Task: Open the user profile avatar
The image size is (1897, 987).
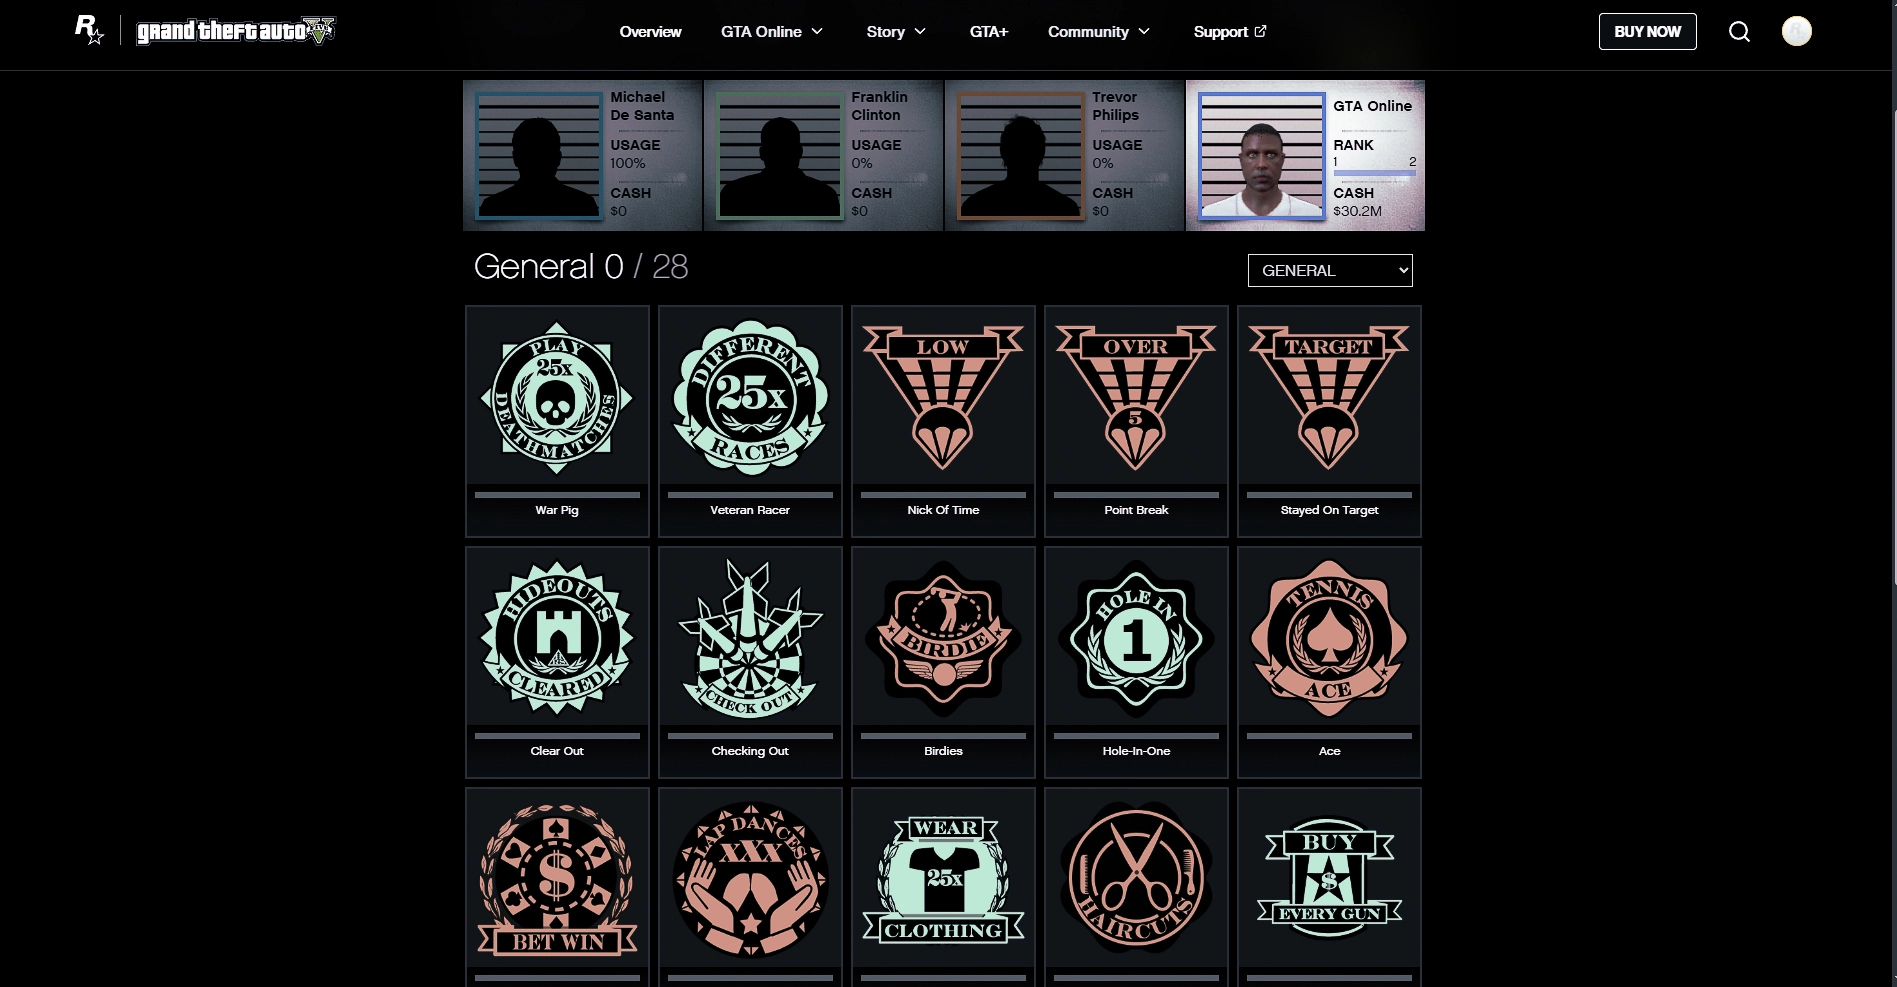Action: (1796, 31)
